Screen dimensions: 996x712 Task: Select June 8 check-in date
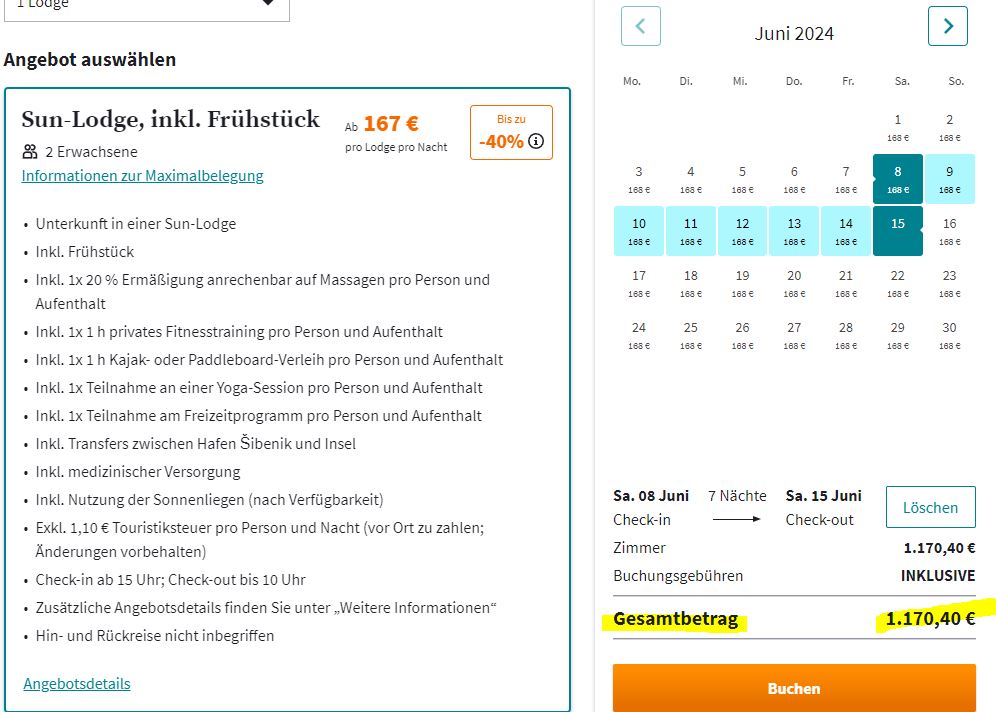pos(898,179)
